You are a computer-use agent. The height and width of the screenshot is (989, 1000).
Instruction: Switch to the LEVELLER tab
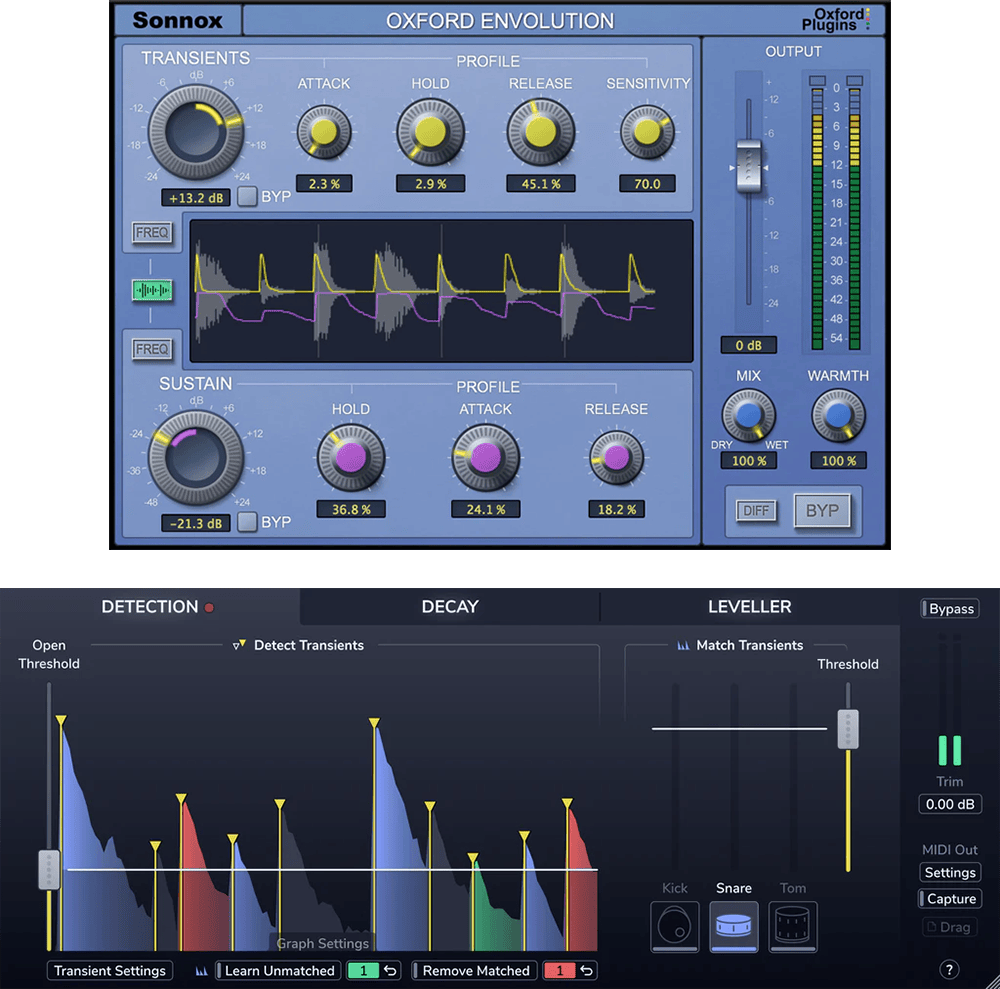pyautogui.click(x=749, y=606)
